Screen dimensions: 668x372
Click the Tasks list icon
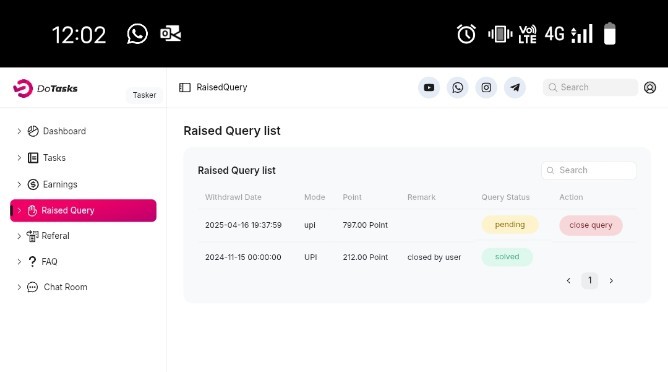(33, 158)
